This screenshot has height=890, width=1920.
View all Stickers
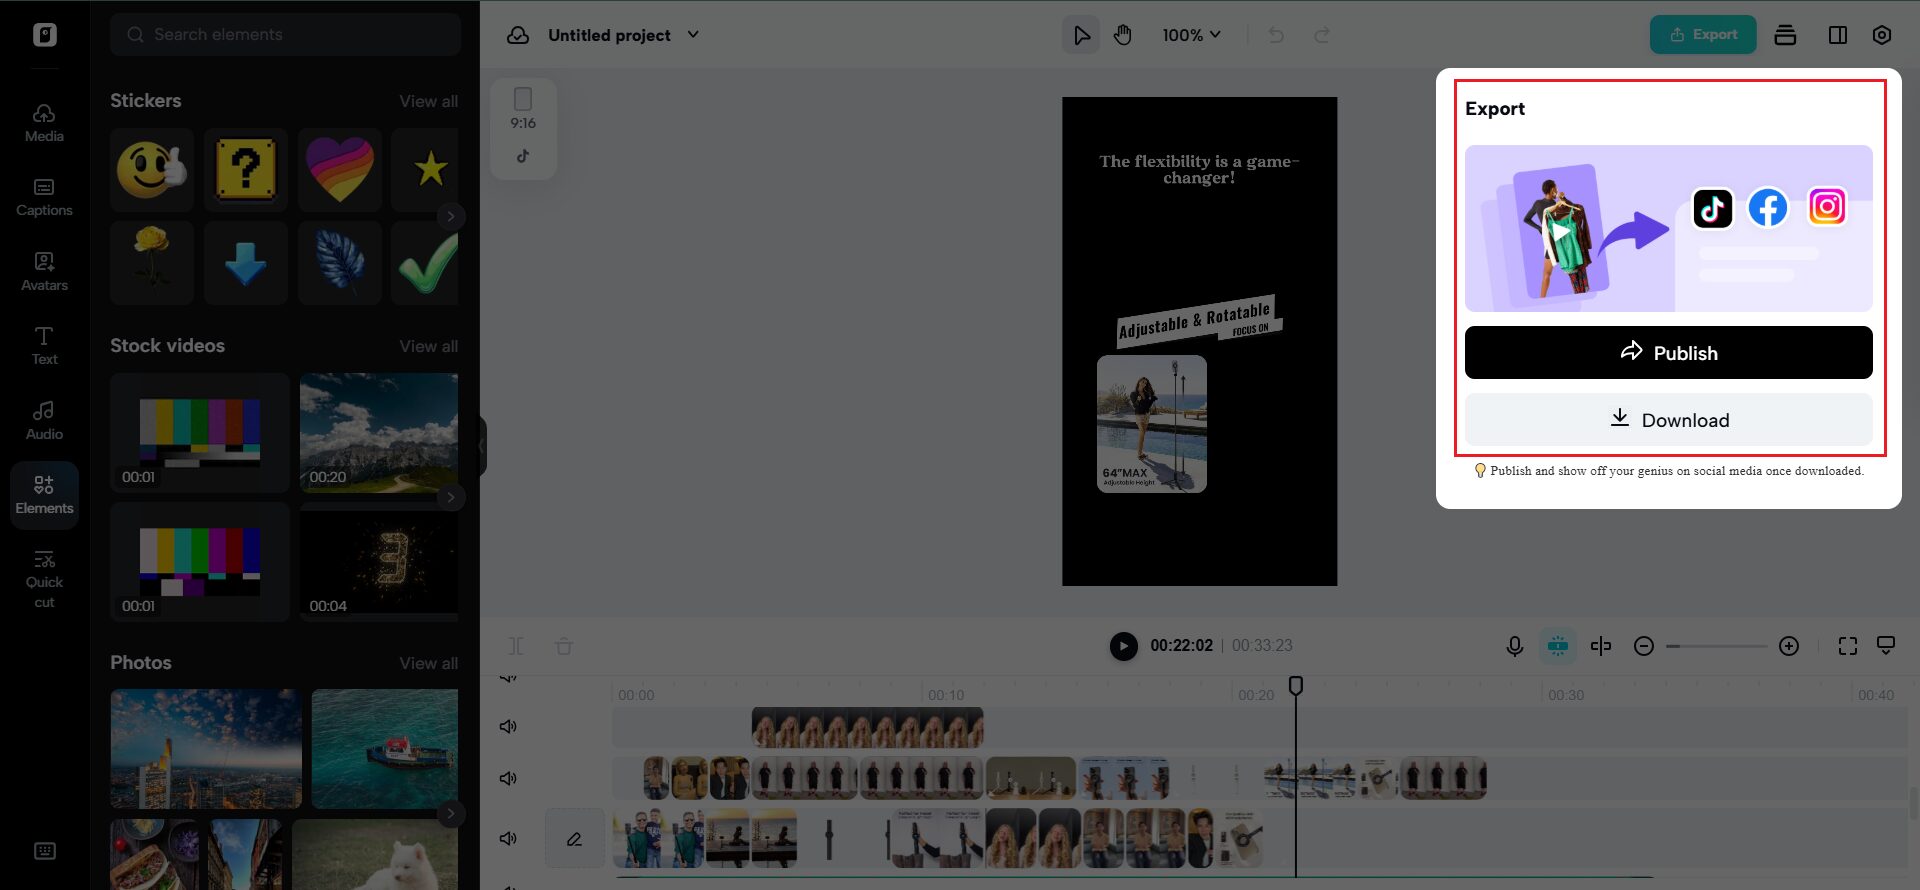click(x=428, y=101)
